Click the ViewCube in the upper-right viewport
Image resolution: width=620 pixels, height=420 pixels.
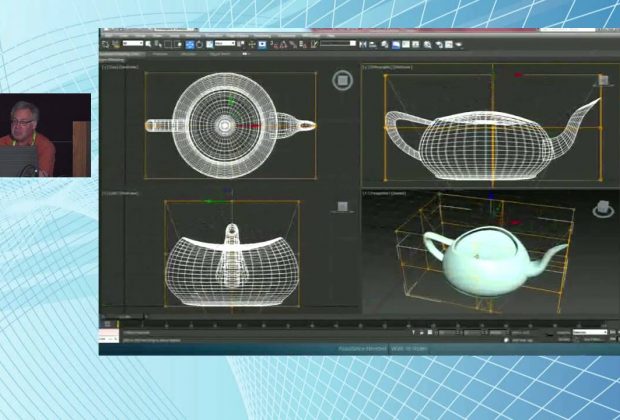603,80
